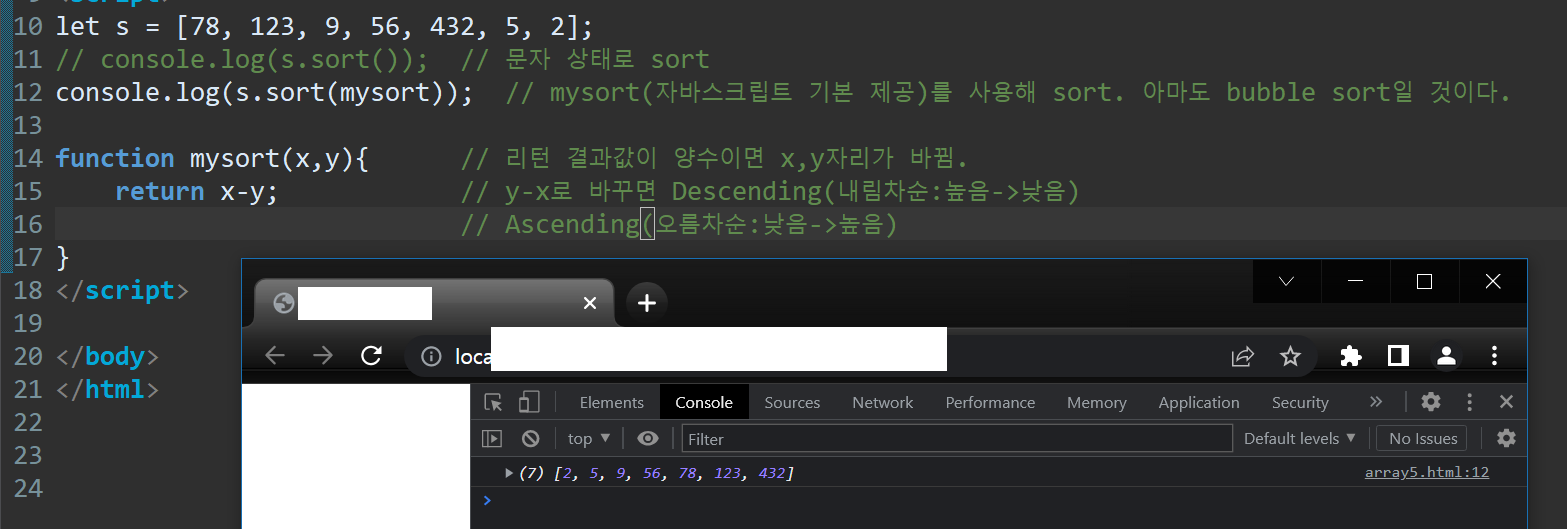Open the top context dropdown
The image size is (1567, 529).
588,438
